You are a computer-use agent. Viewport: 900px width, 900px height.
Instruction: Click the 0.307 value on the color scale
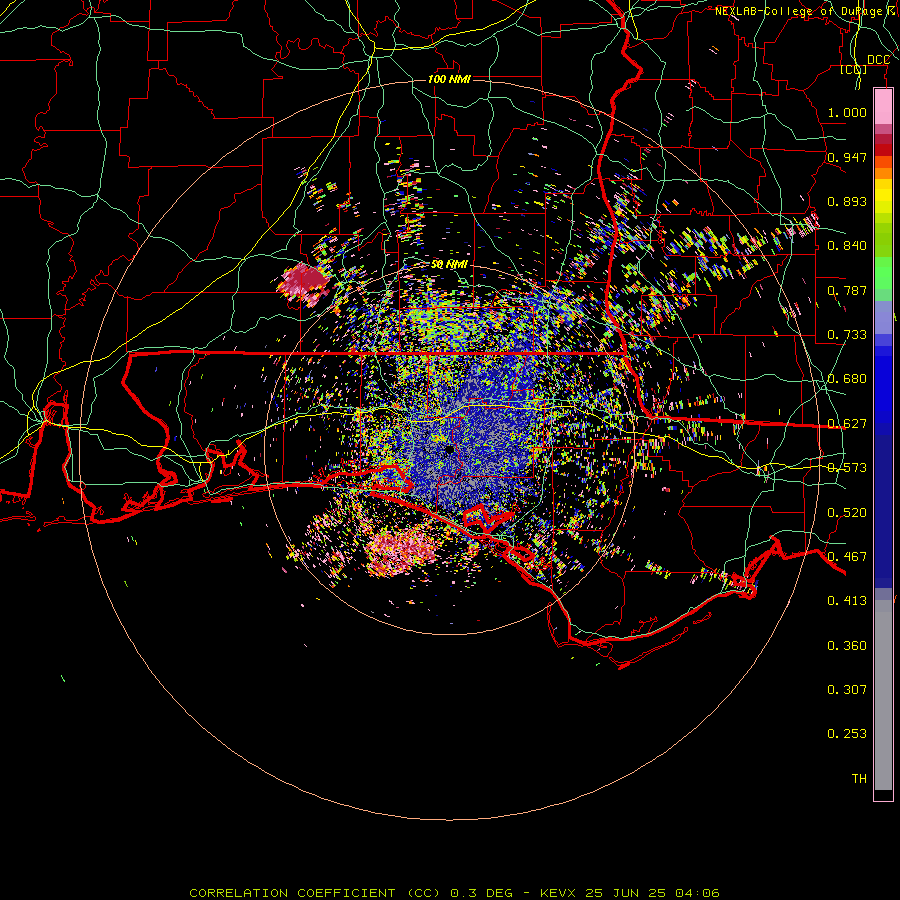pyautogui.click(x=847, y=690)
